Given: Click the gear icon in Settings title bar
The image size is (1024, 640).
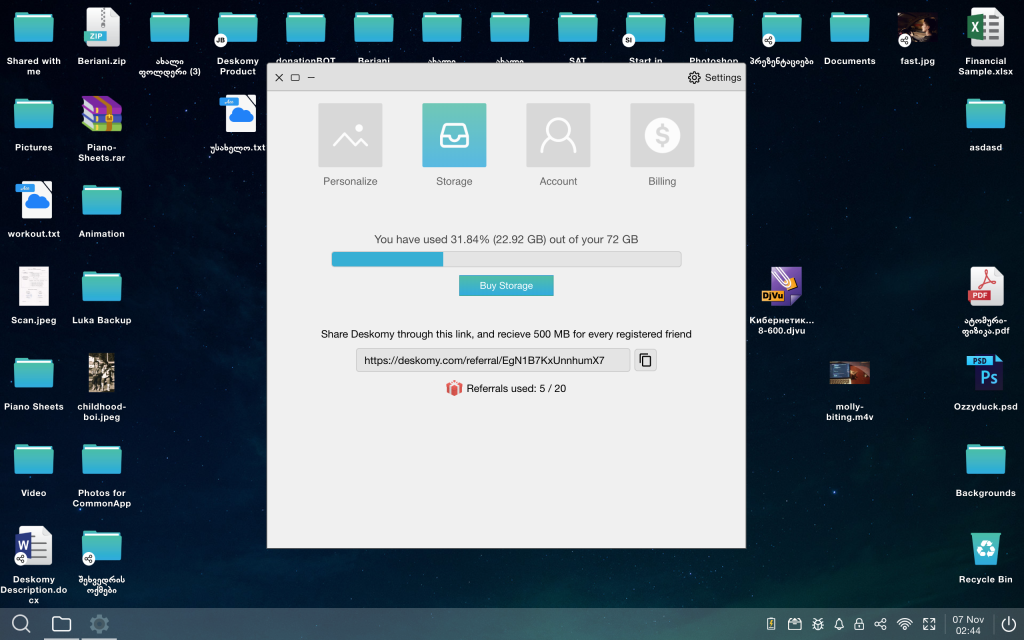Looking at the screenshot, I should [694, 78].
